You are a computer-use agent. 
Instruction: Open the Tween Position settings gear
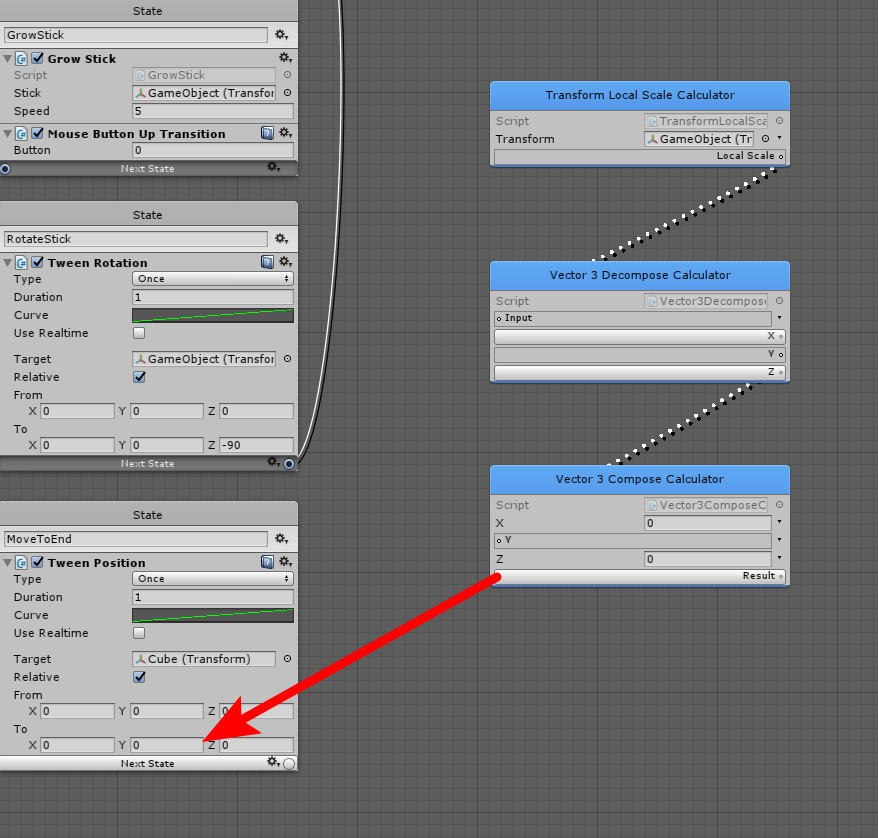pos(284,562)
